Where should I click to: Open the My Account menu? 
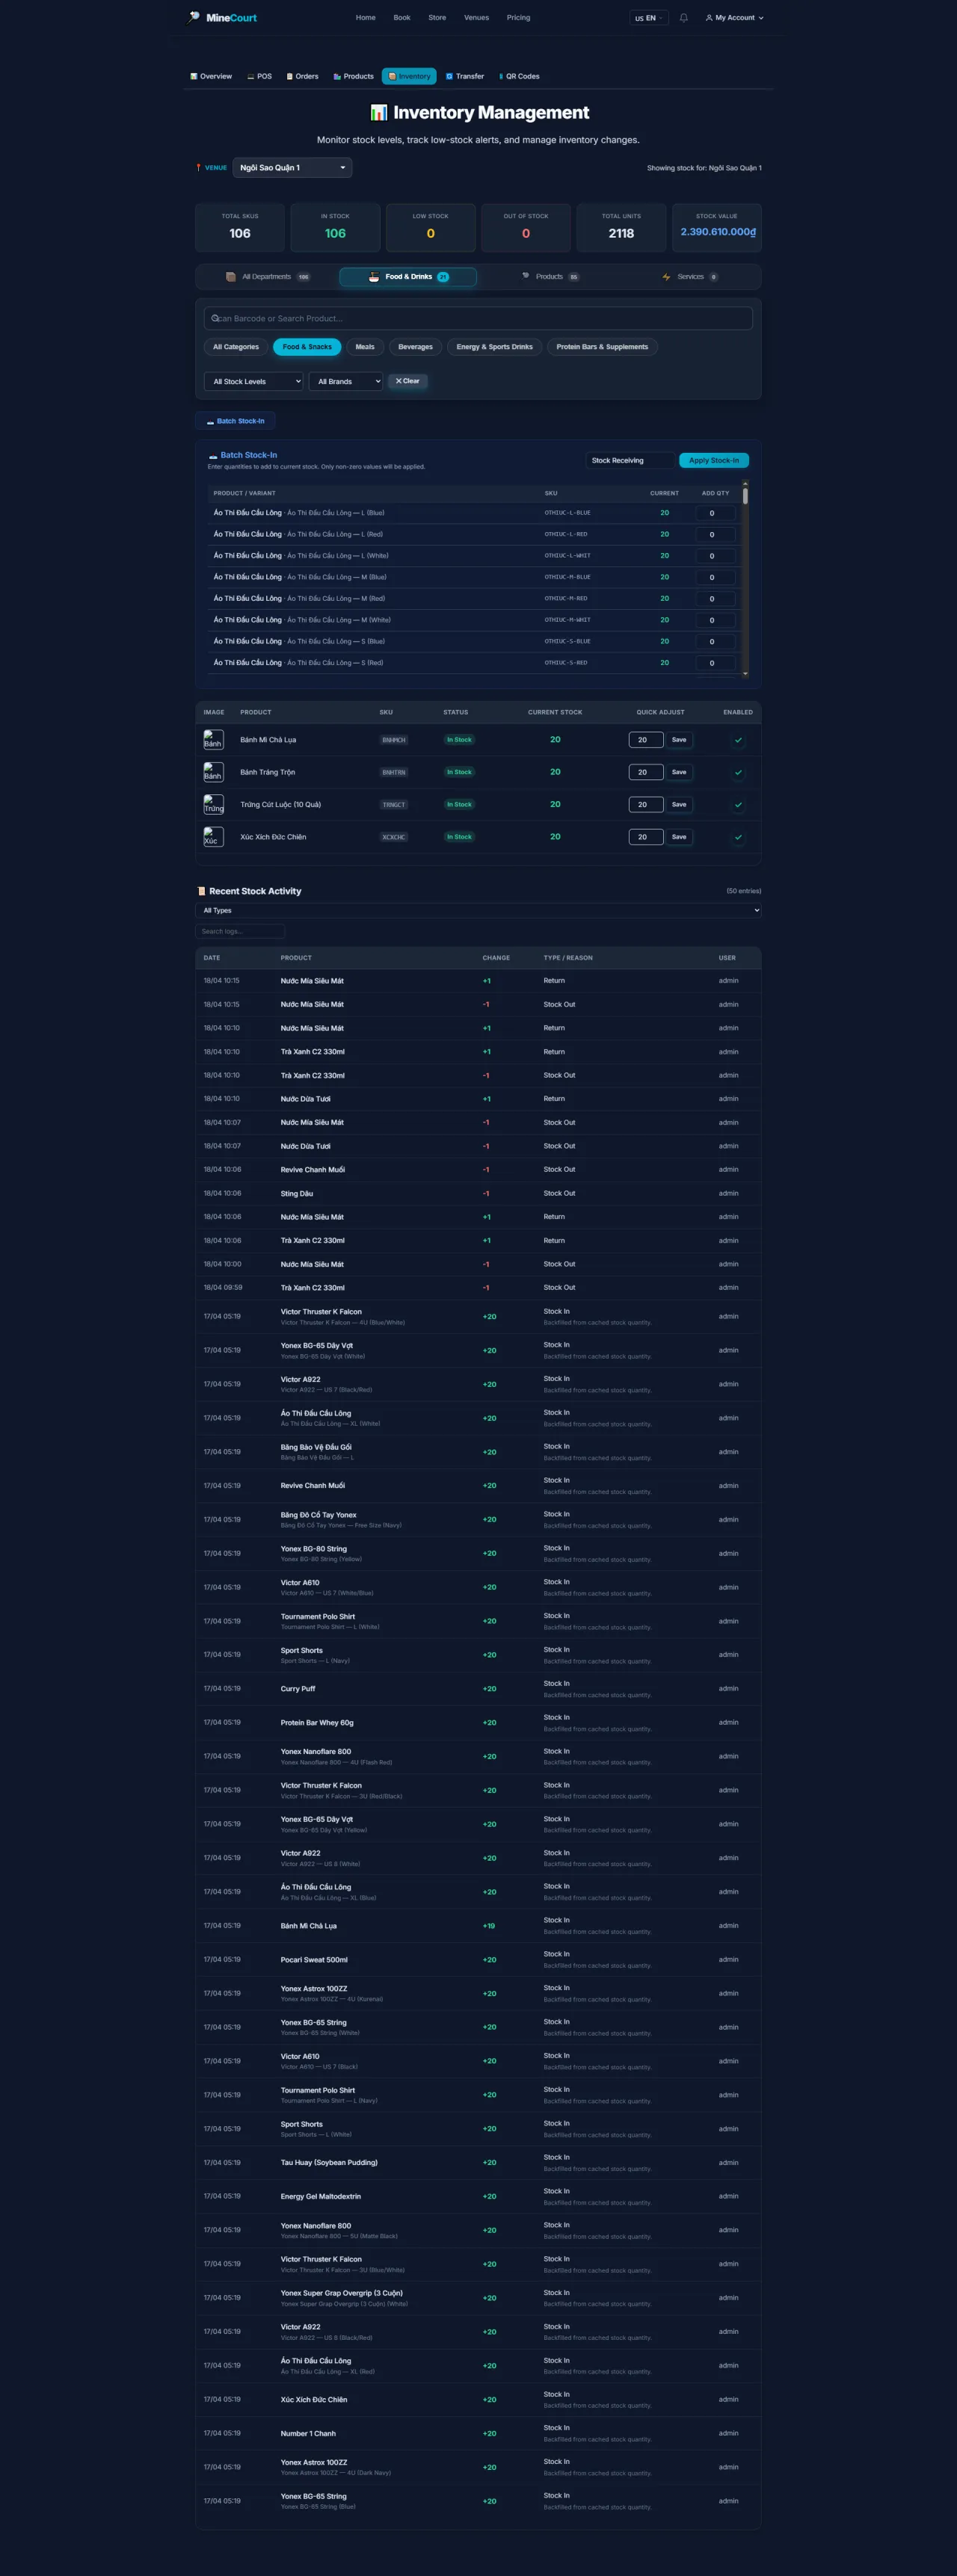click(734, 18)
